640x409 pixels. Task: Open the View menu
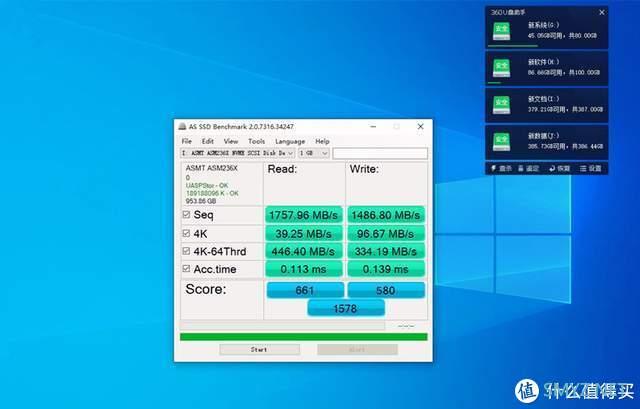coord(231,141)
